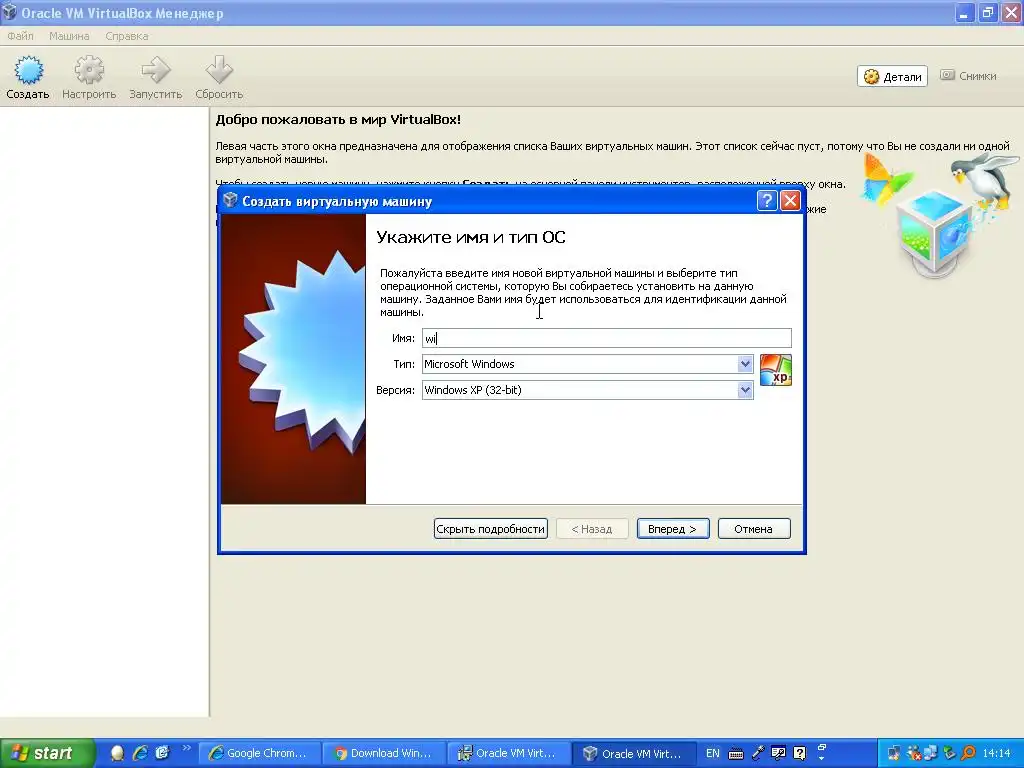Click the keyboard icon in language bar
This screenshot has height=768, width=1024.
[735, 754]
